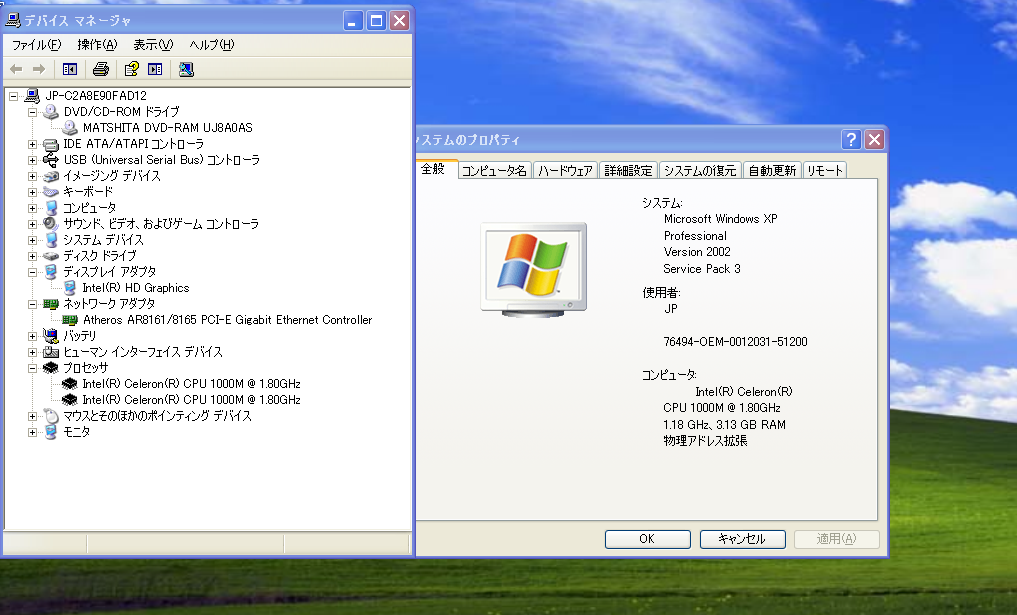Click the Back arrow in Device Manager toolbar

pyautogui.click(x=16, y=69)
